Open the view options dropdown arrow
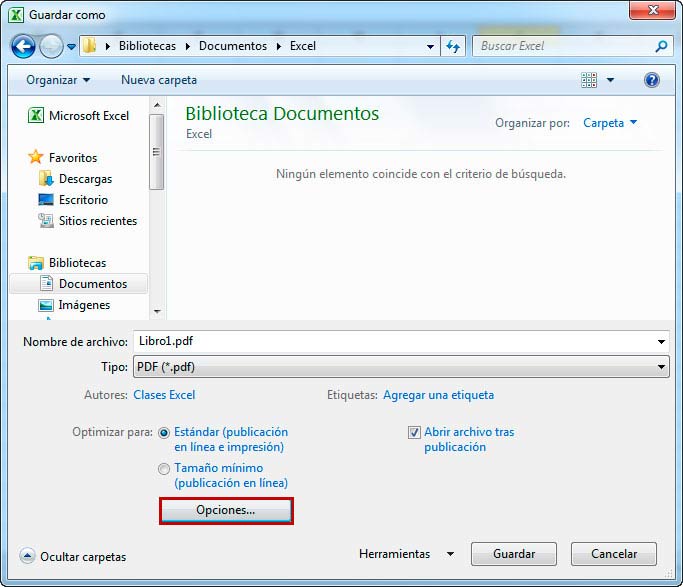The height and width of the screenshot is (587, 683). tap(610, 80)
